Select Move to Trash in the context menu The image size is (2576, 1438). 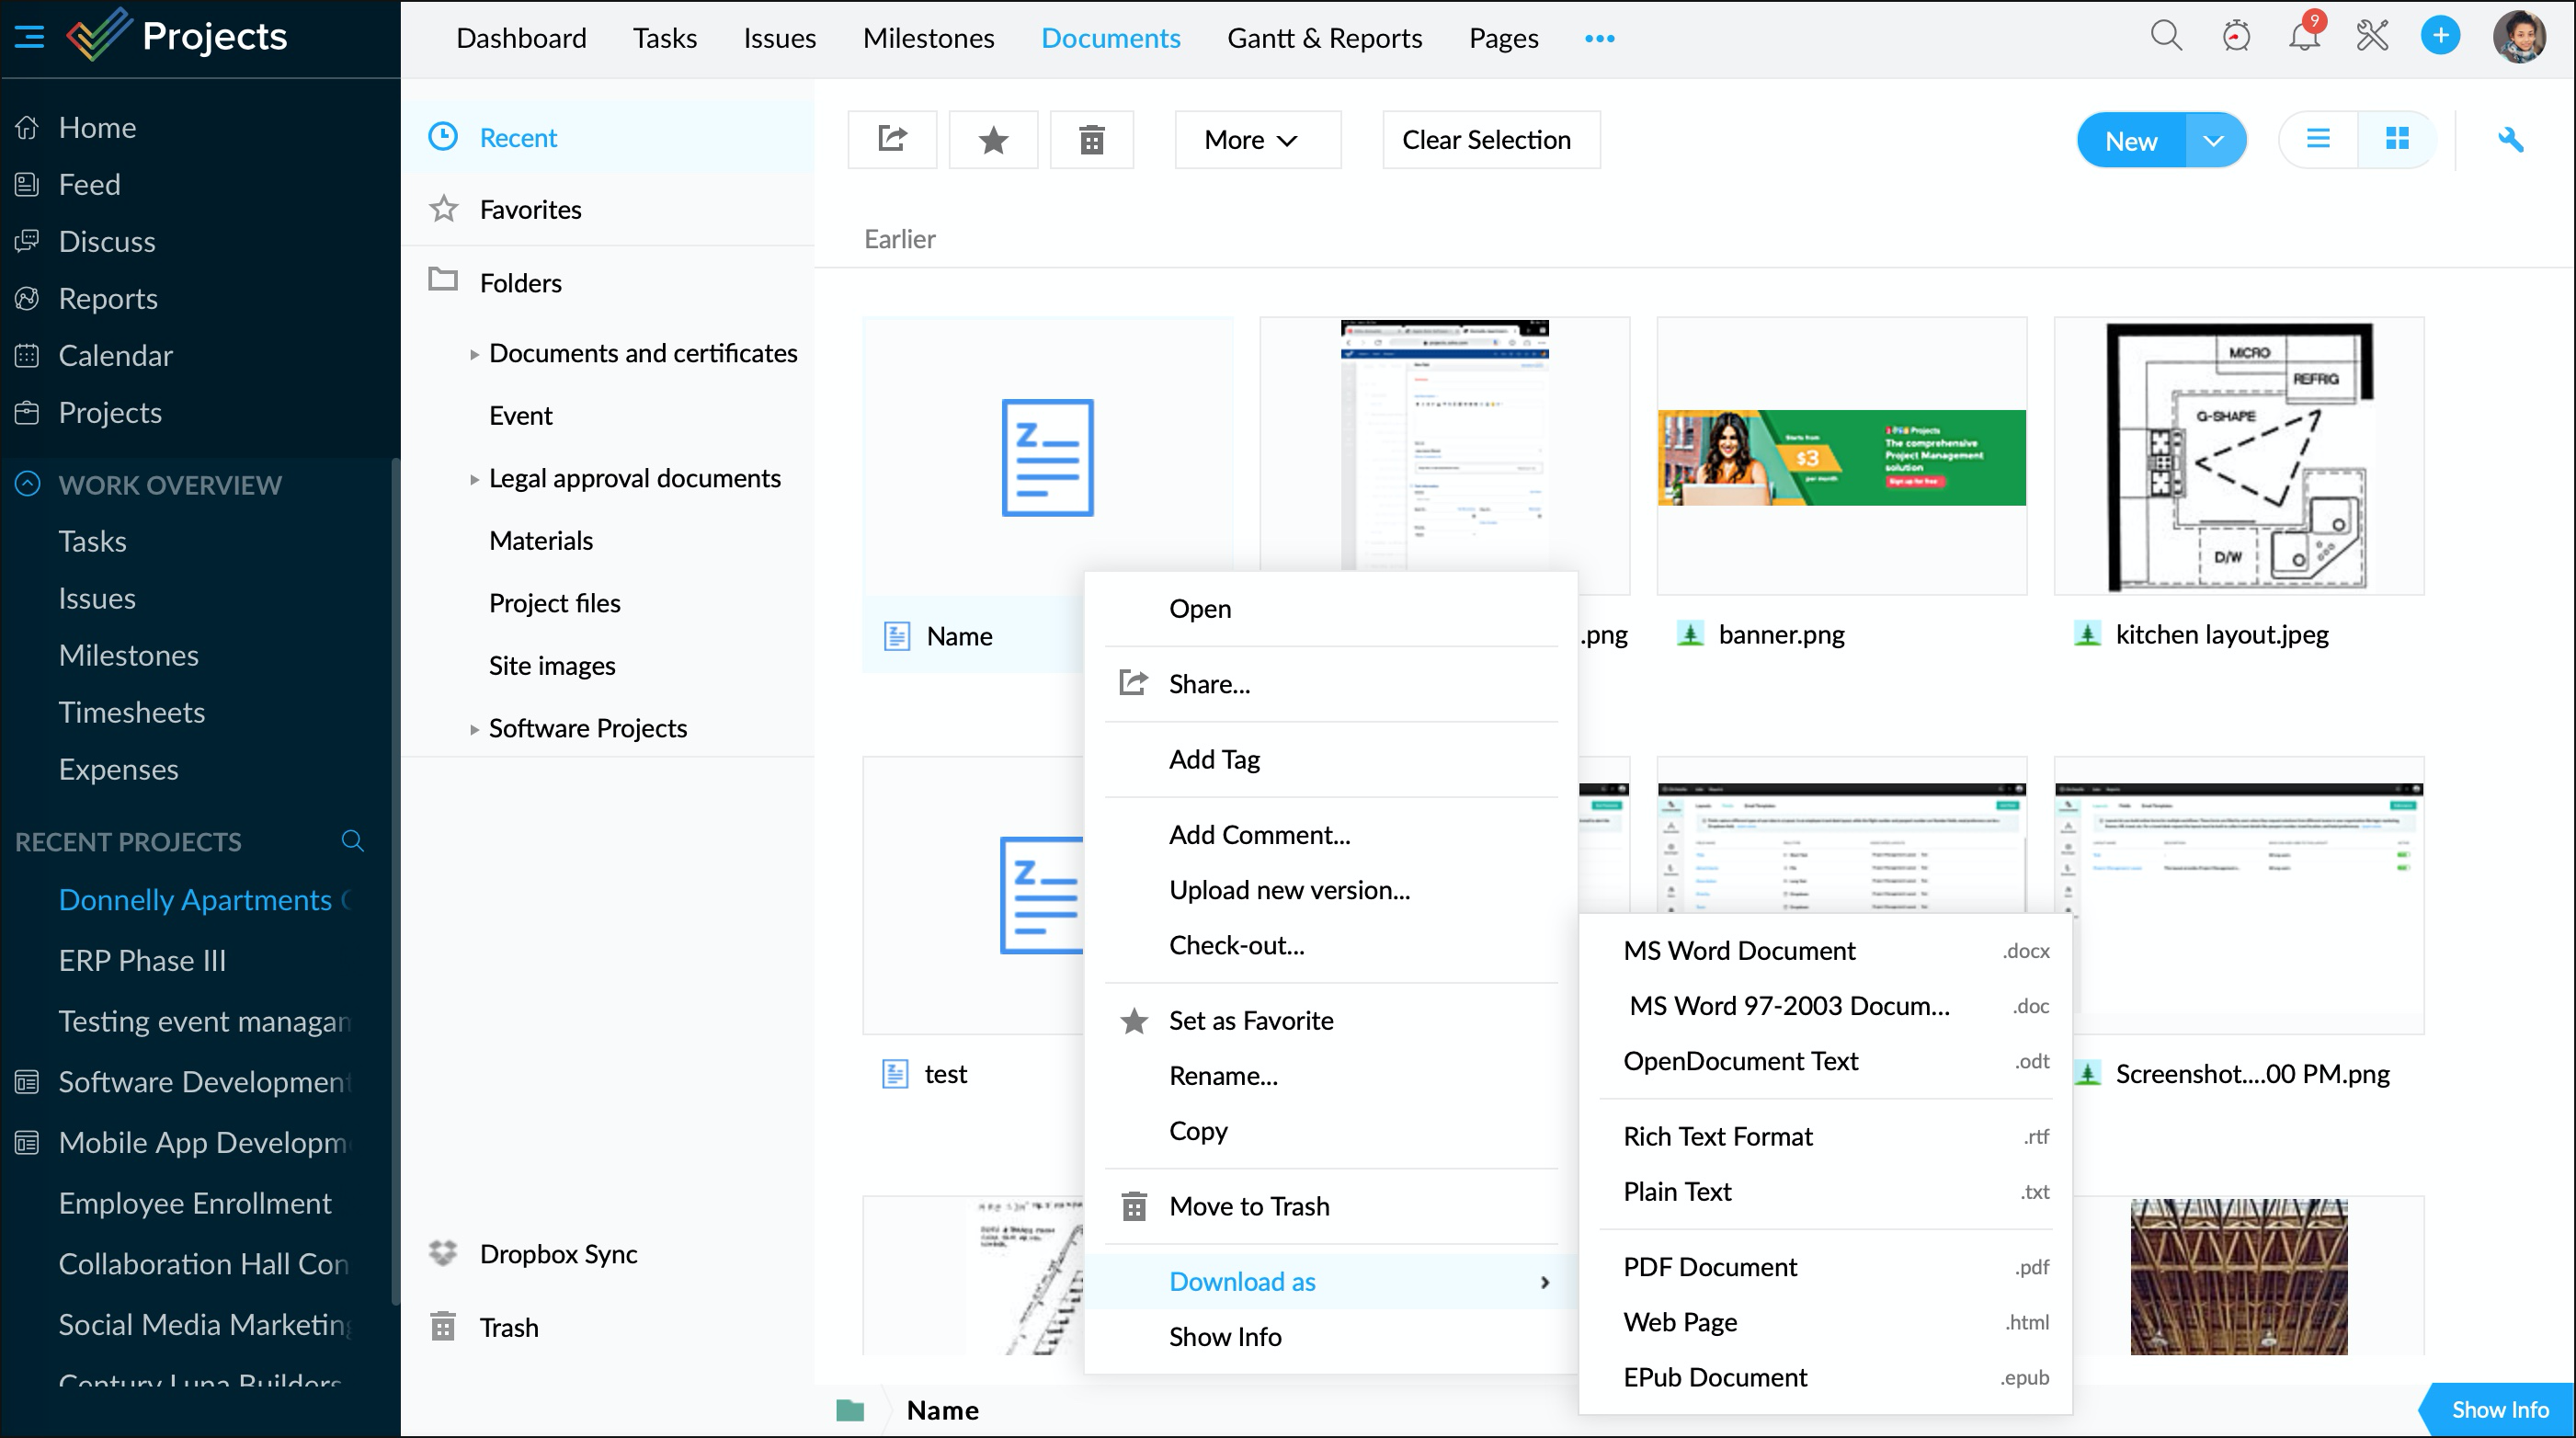1249,1206
